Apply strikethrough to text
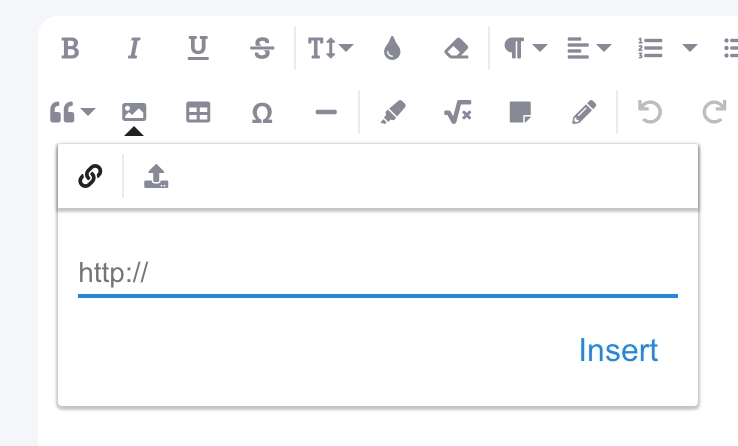738x446 pixels. [262, 48]
